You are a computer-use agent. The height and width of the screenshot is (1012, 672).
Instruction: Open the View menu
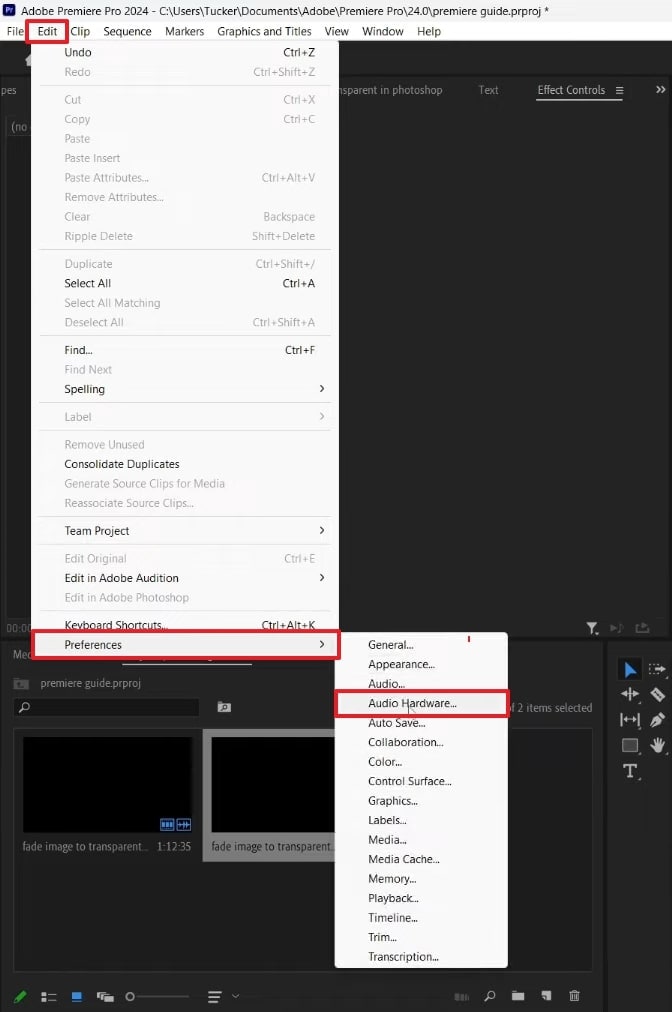[x=336, y=31]
